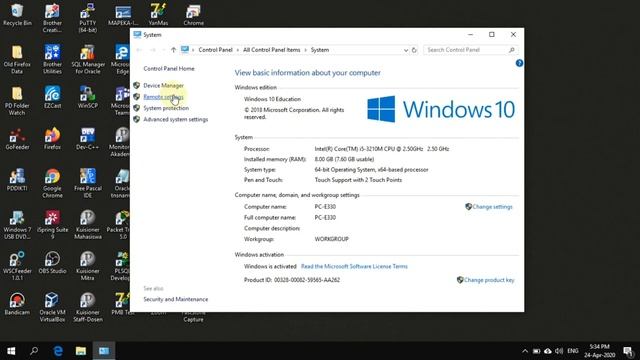
Task: Open System protection link
Action: pos(166,108)
